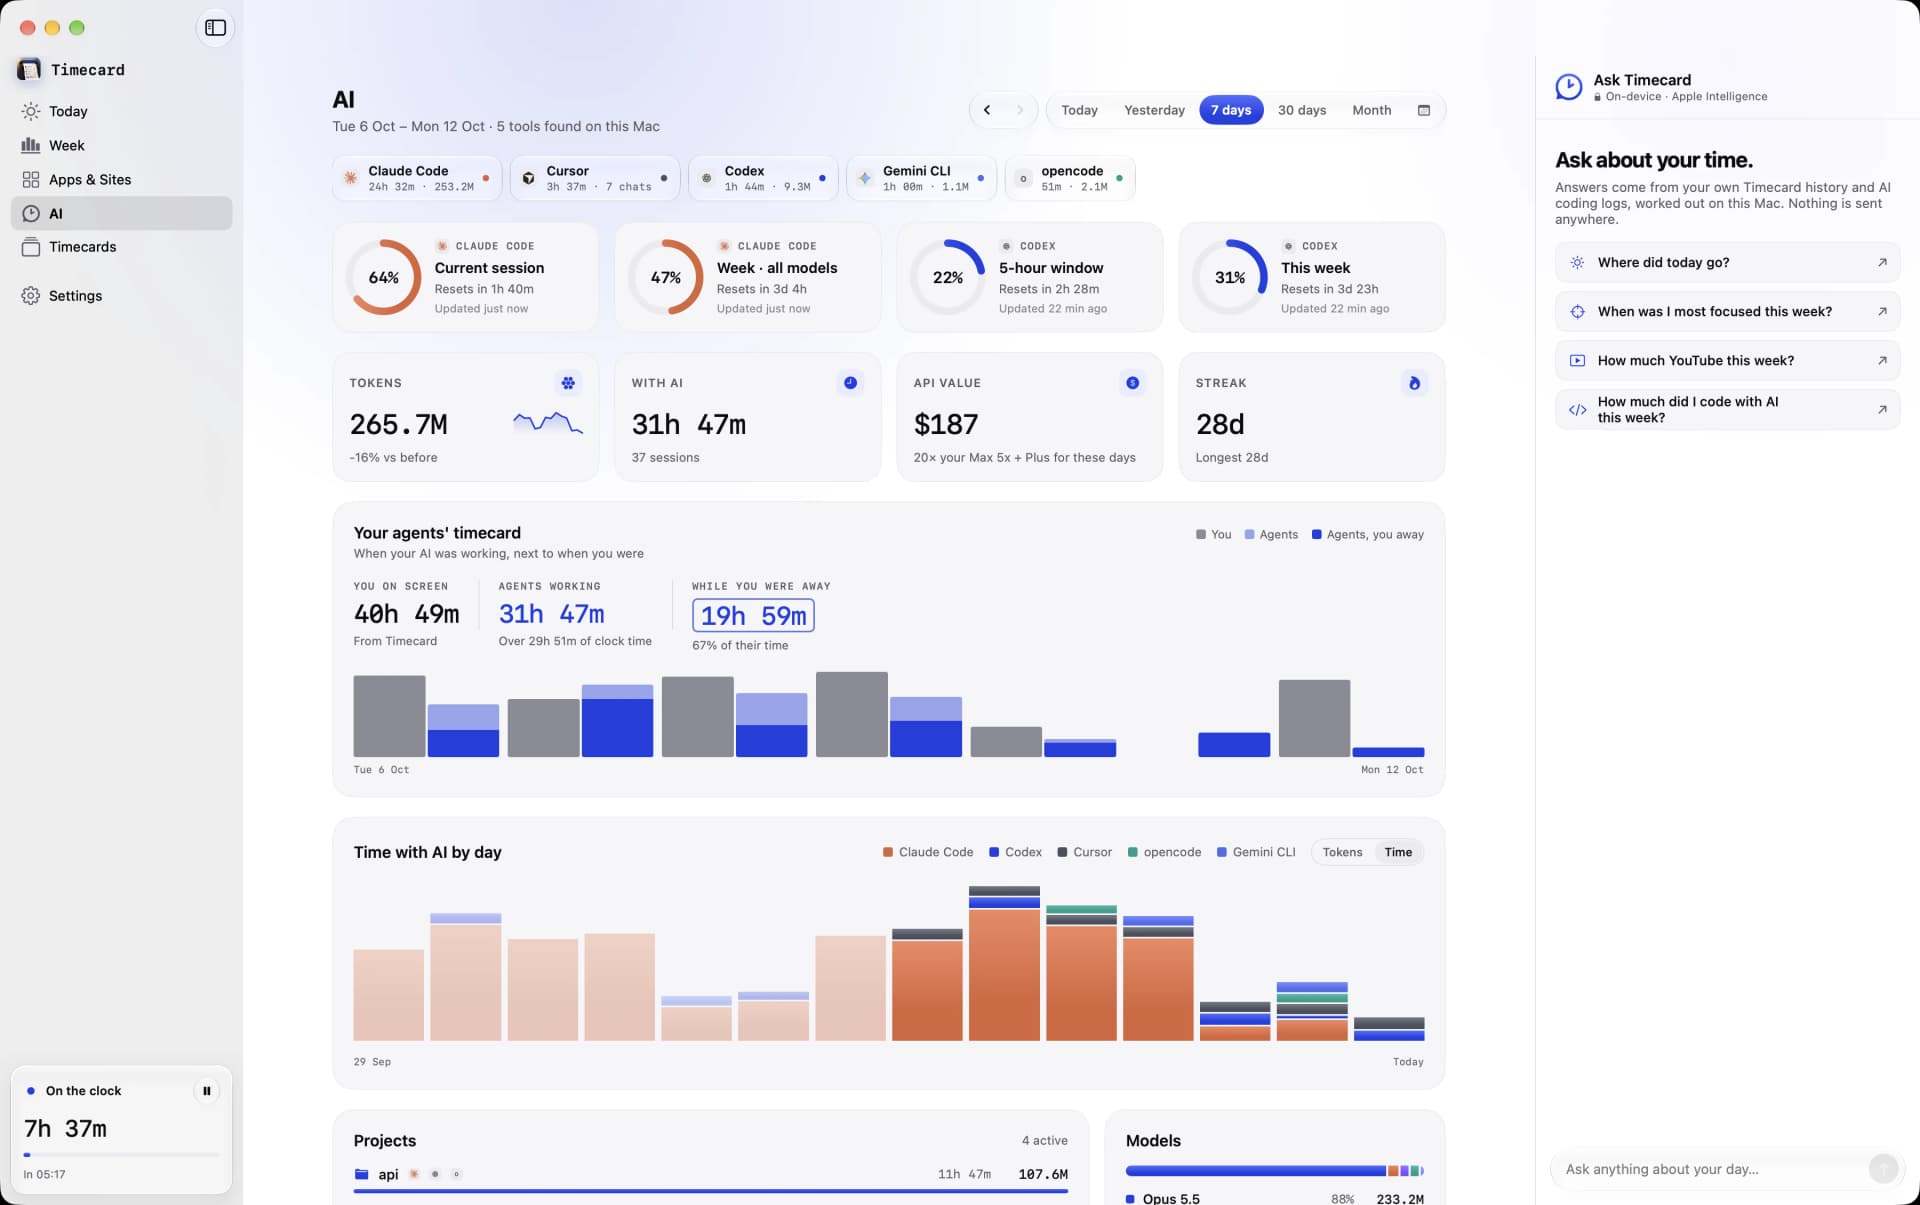Image resolution: width=1920 pixels, height=1205 pixels.
Task: Click the With AI clock icon
Action: point(850,383)
